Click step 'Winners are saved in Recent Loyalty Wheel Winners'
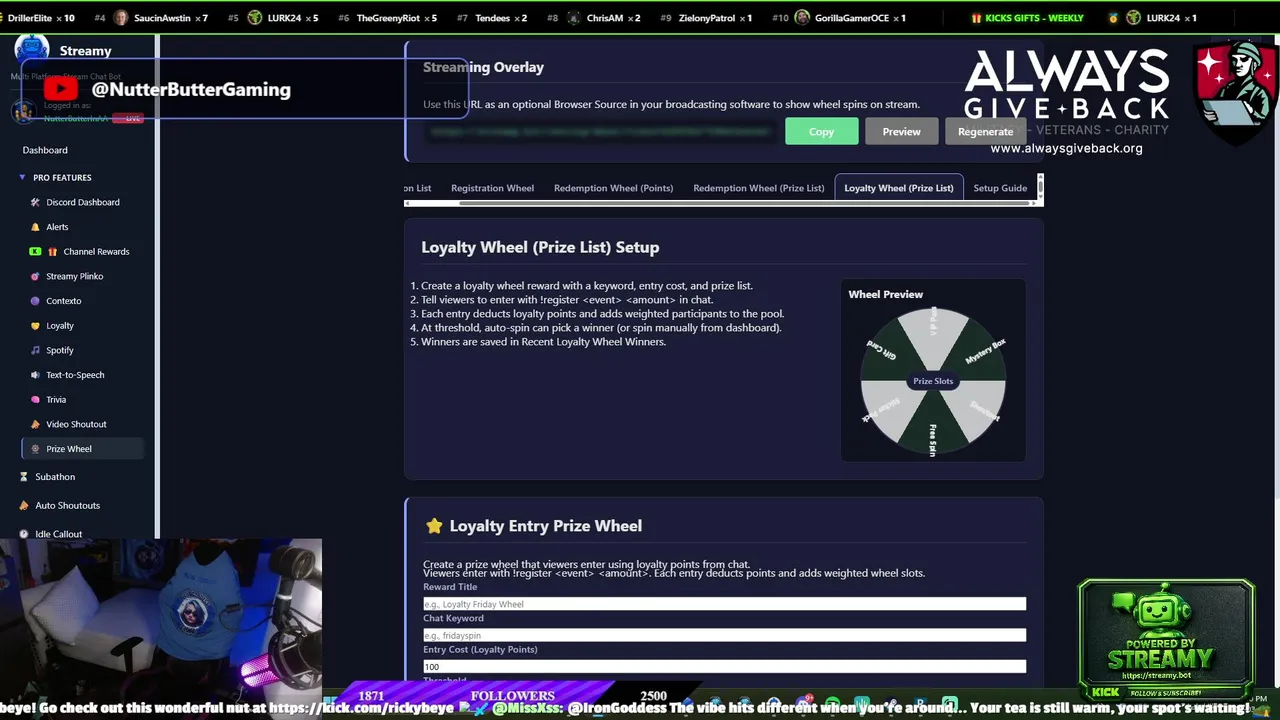The image size is (1280, 720). coord(543,342)
